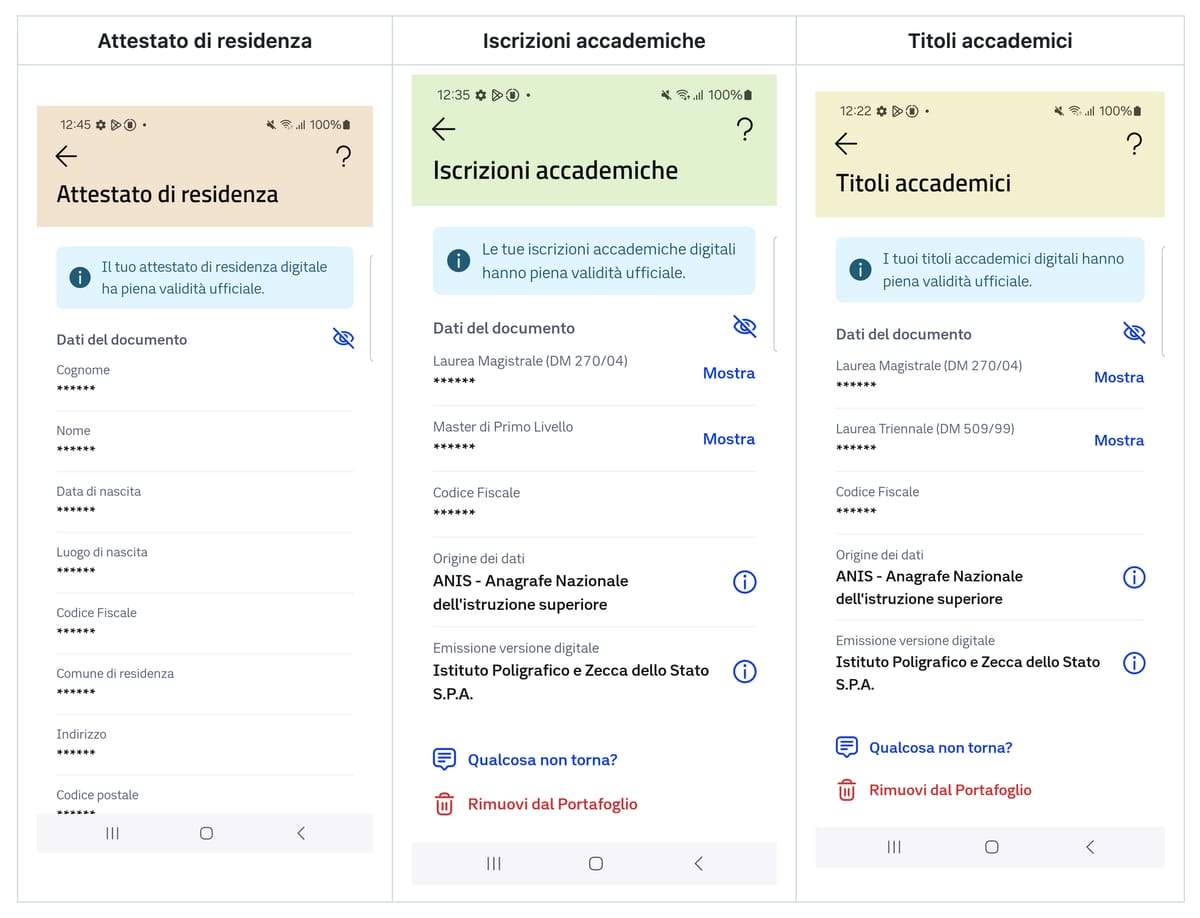Toggle data visibility eye in Attestato di residenza
Screen dimensions: 1200x918
point(343,339)
